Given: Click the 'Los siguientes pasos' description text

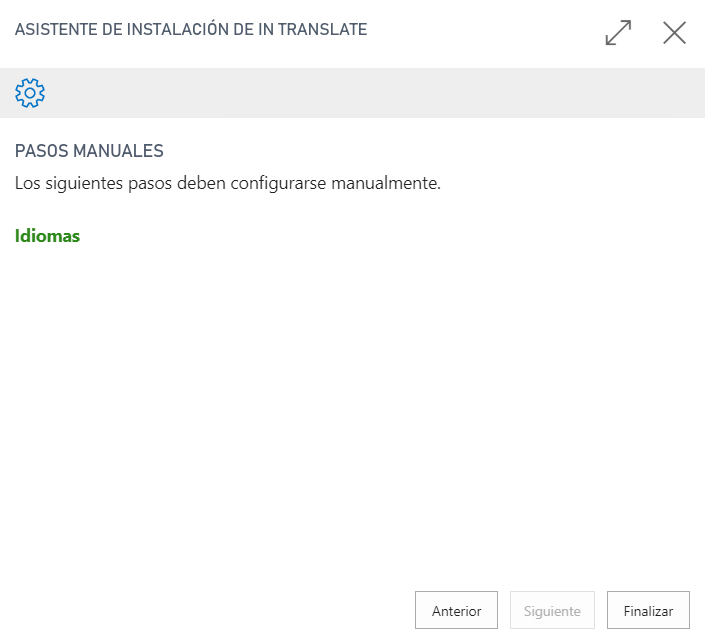Looking at the screenshot, I should (228, 183).
